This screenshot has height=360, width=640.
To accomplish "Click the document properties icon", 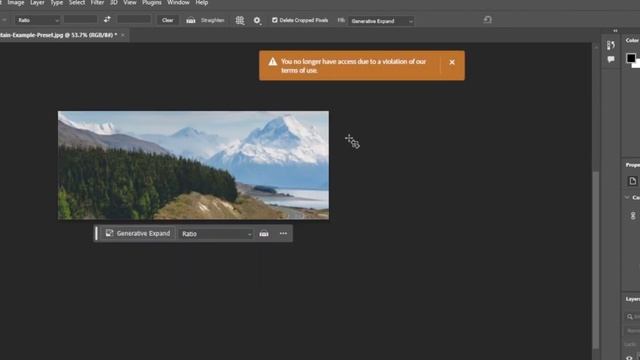I will tap(632, 181).
